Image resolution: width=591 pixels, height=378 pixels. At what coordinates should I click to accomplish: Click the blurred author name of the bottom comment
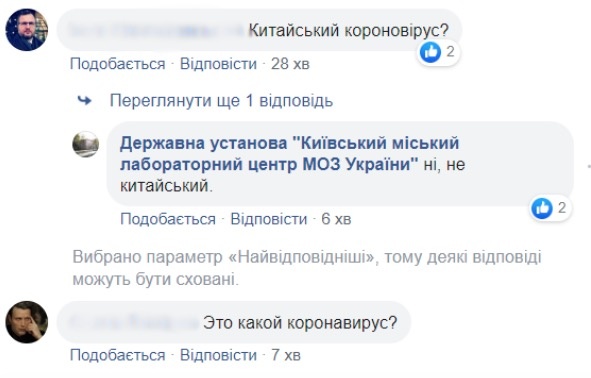click(x=134, y=323)
